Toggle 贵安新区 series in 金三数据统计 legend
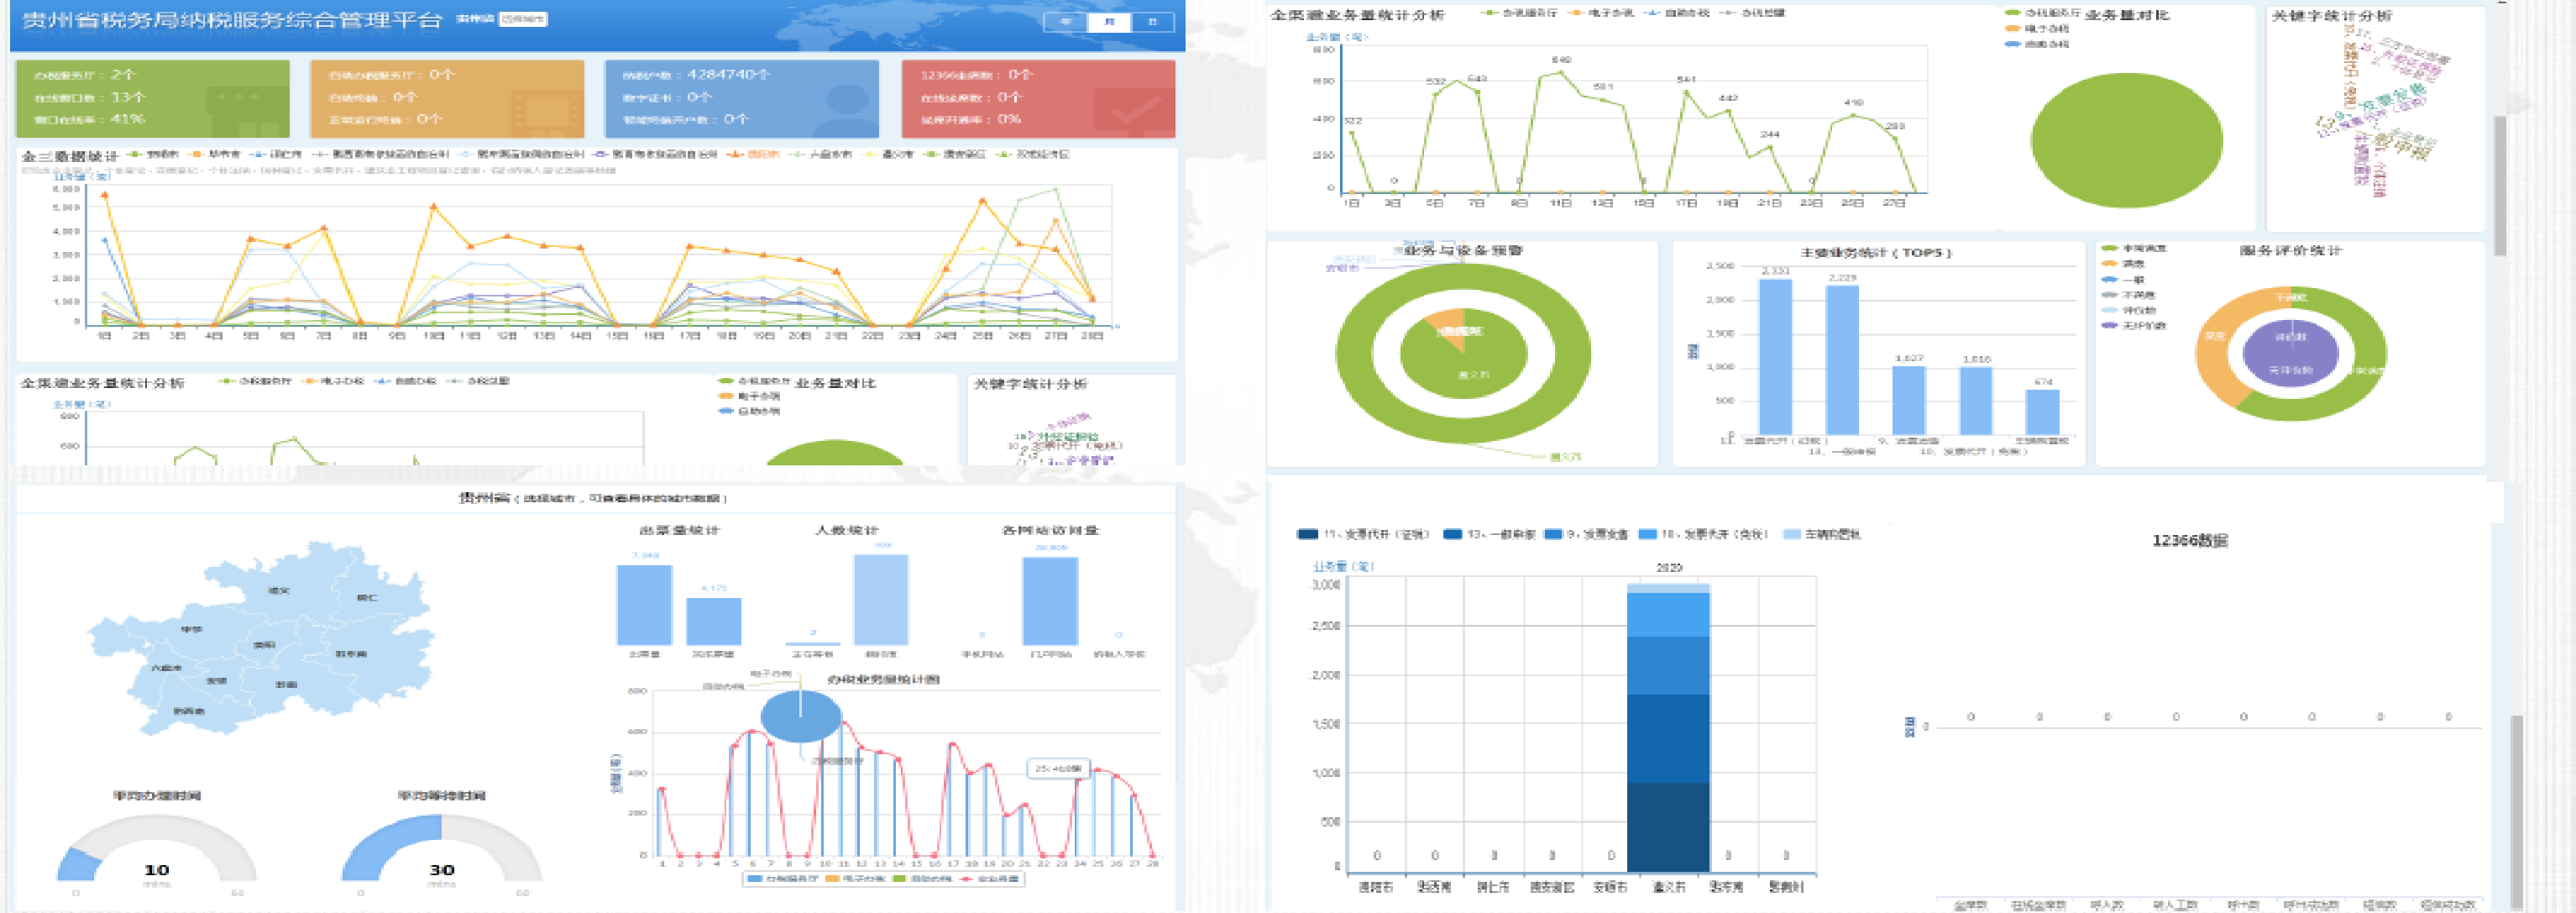The height and width of the screenshot is (913, 2576). (x=955, y=154)
